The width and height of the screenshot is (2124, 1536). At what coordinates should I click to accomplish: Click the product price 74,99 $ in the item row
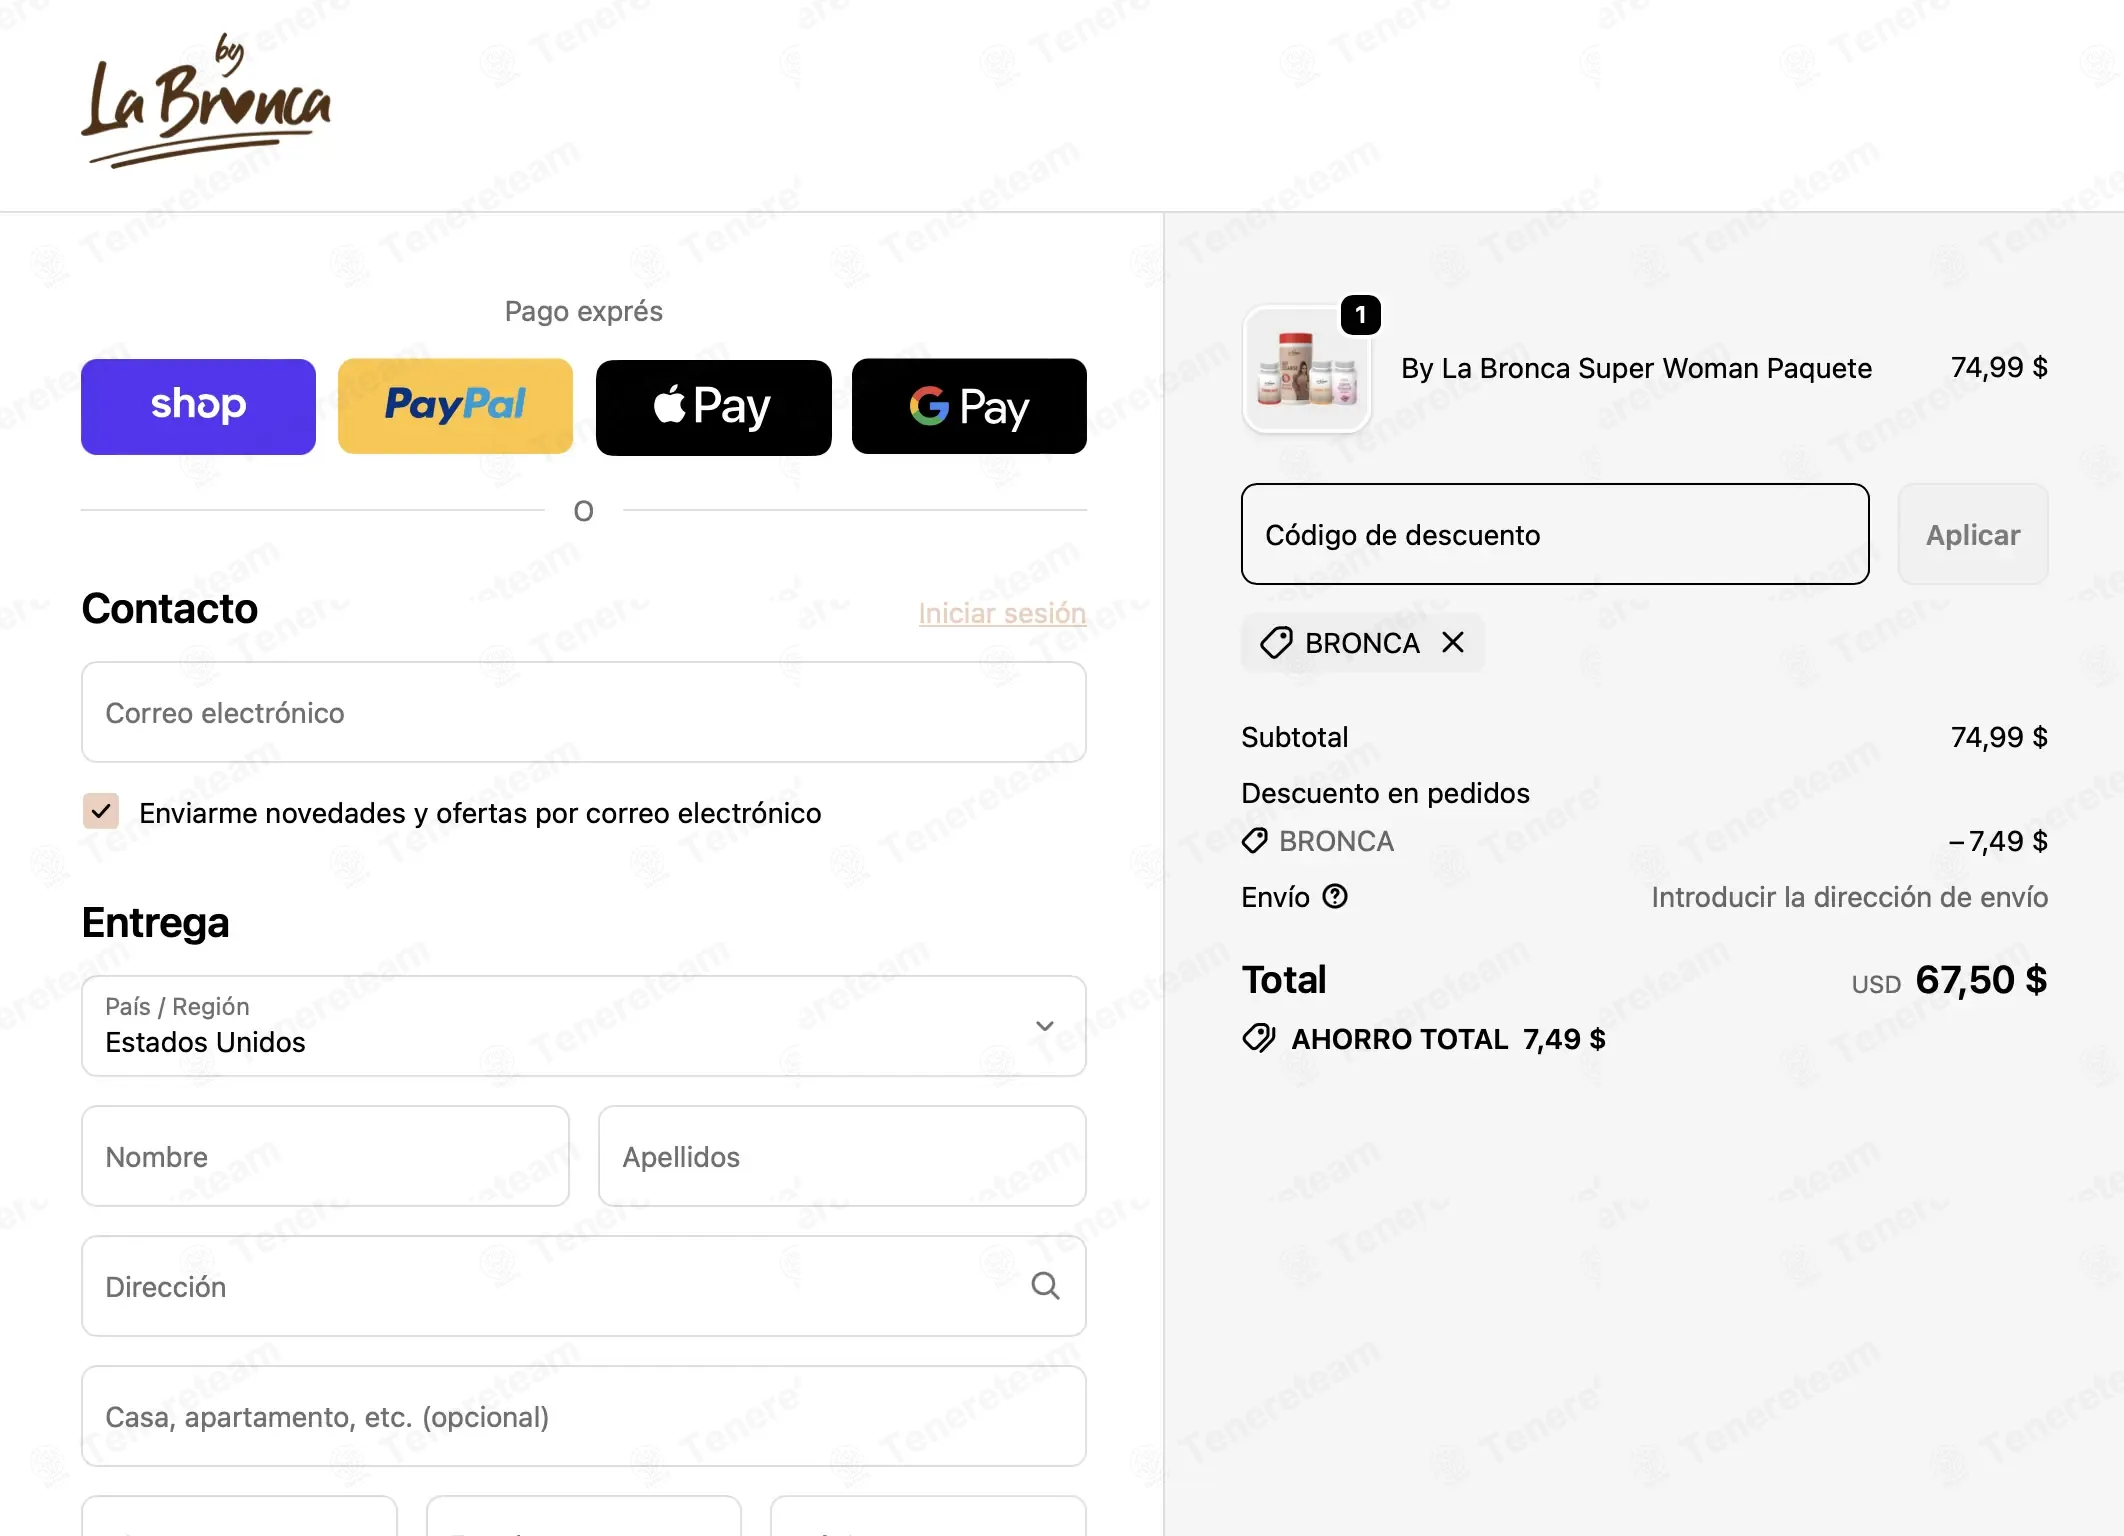tap(1999, 367)
